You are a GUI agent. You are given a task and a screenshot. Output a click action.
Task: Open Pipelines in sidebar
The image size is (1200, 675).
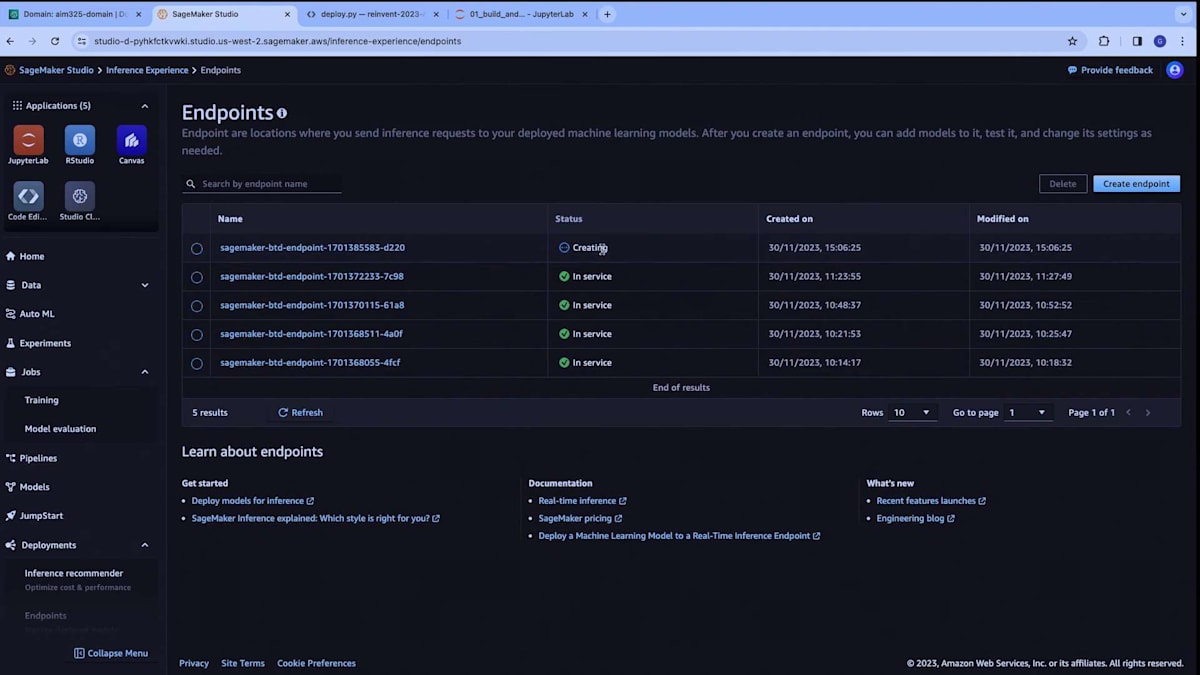point(38,458)
